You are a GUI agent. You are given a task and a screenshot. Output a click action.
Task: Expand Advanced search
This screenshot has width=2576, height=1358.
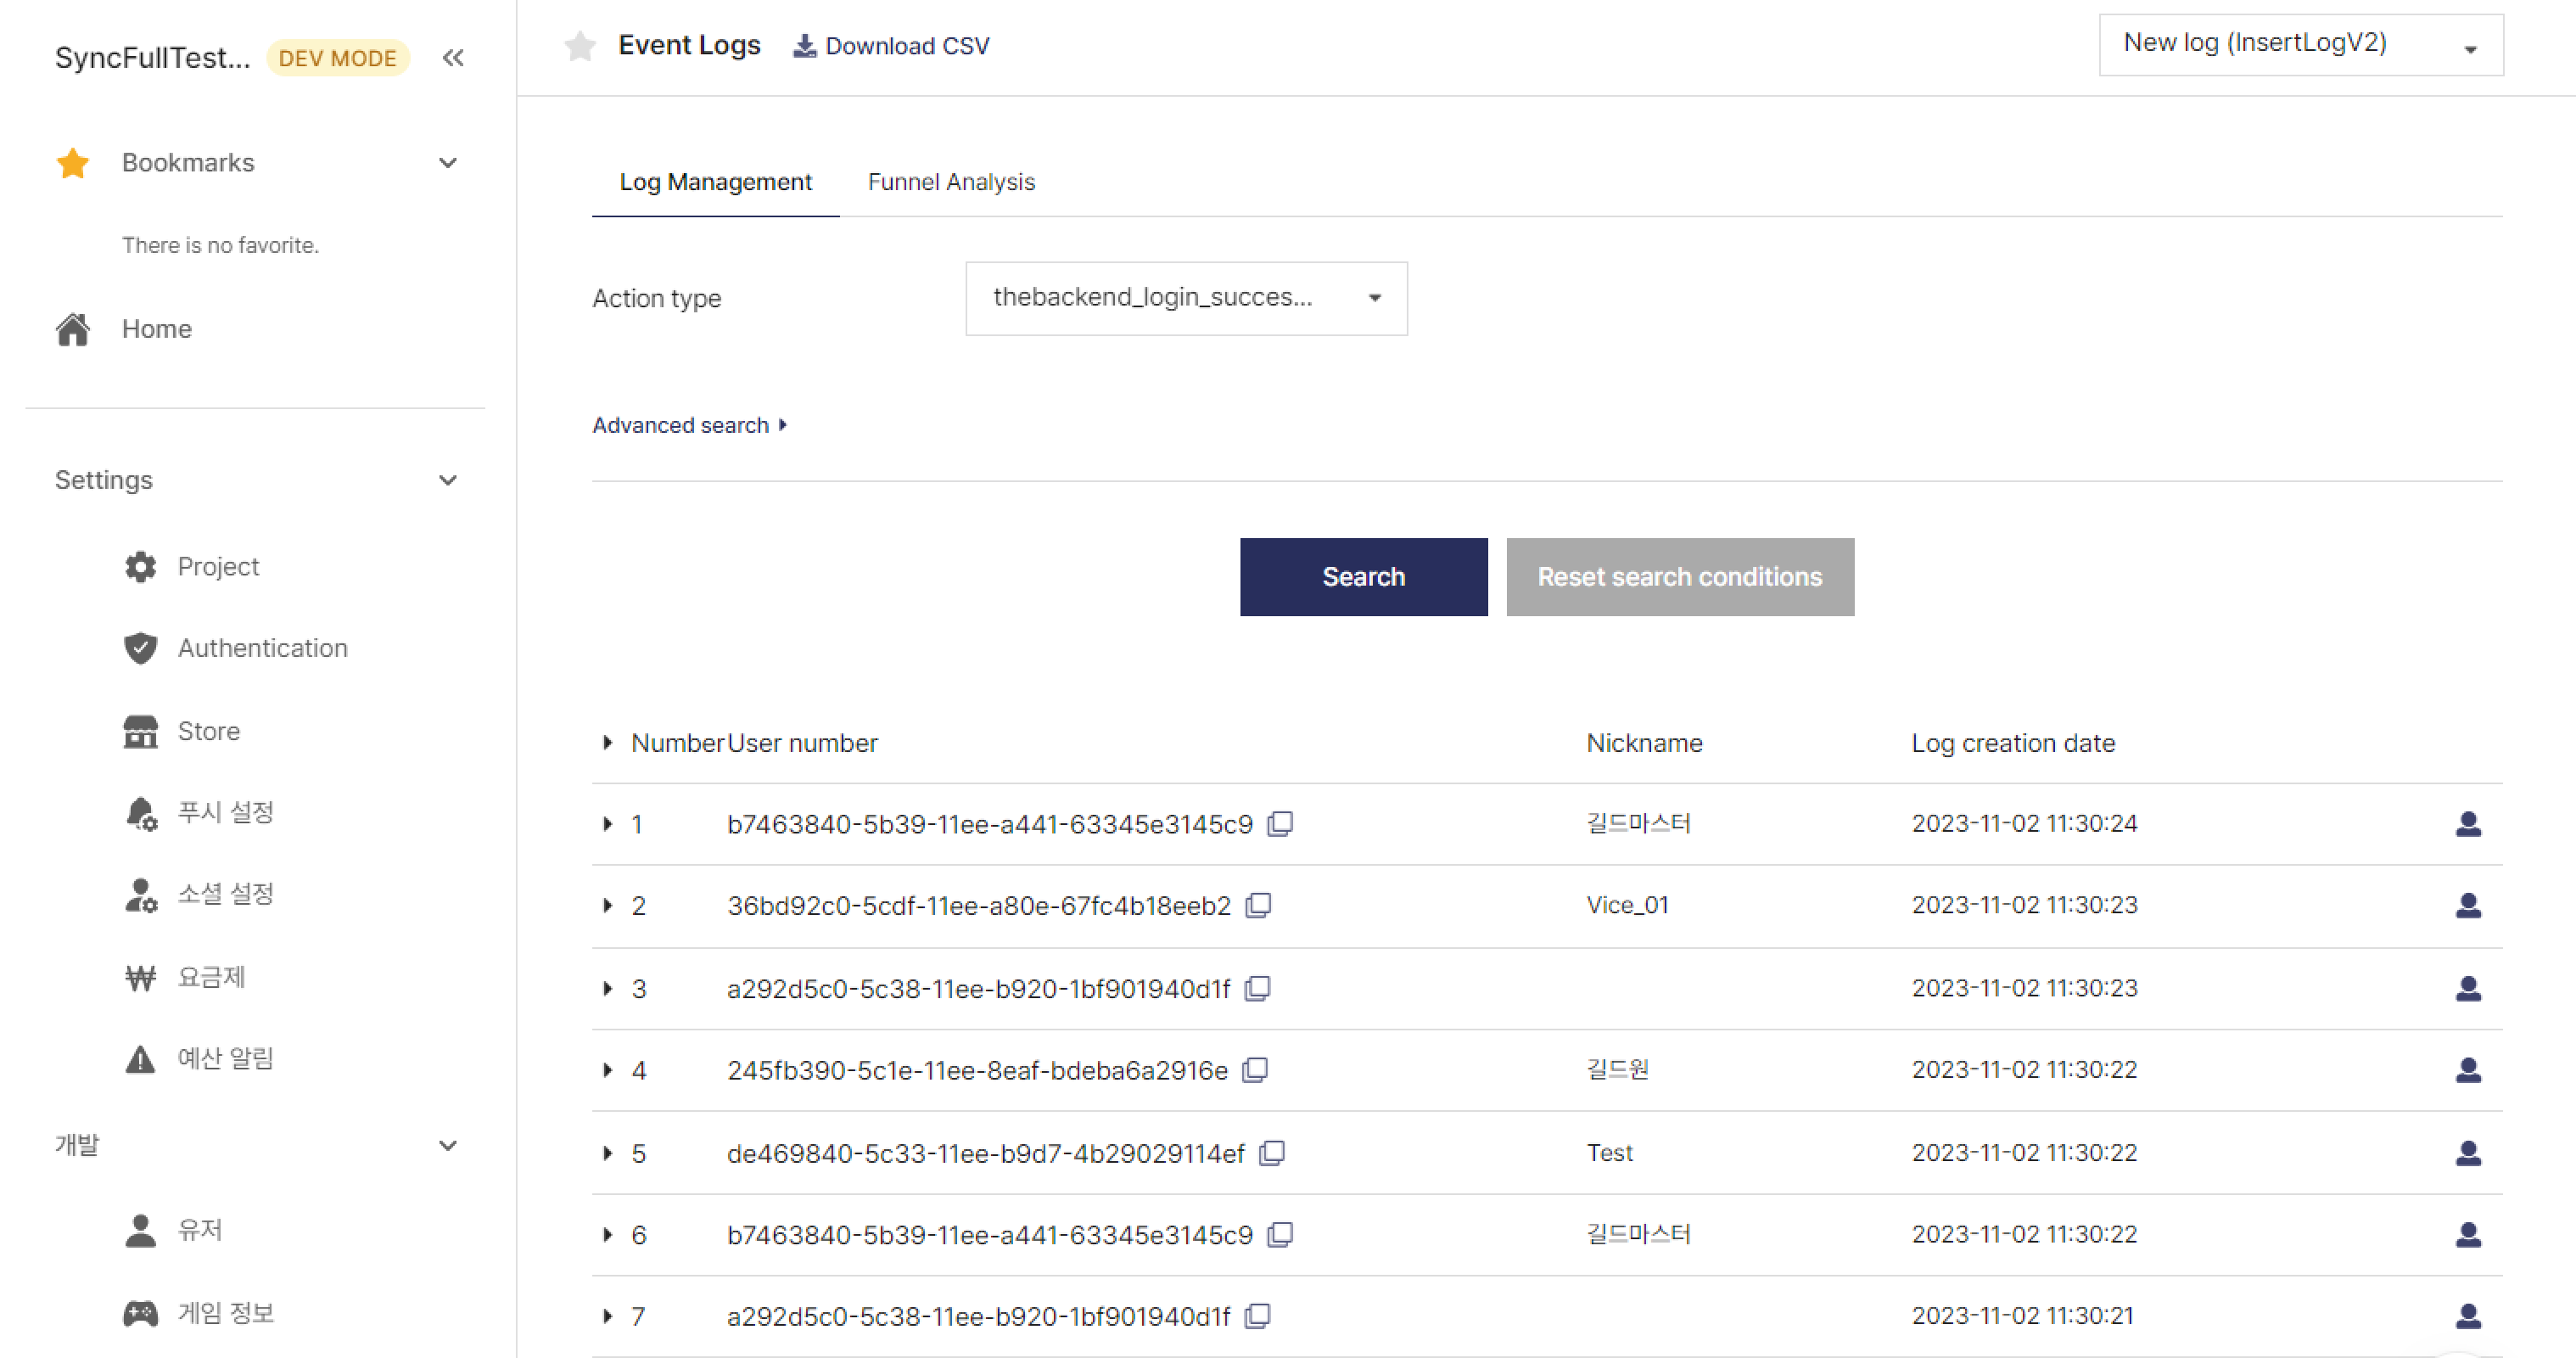coord(690,425)
